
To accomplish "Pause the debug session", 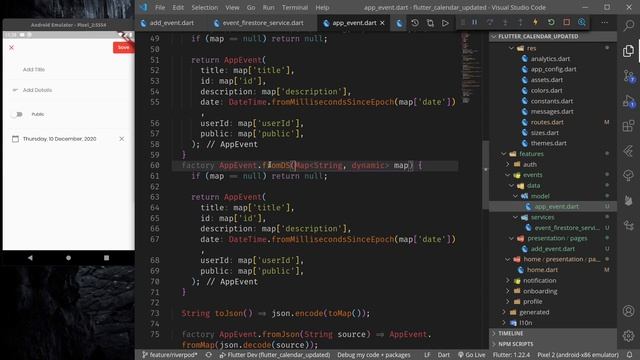I will [474, 22].
